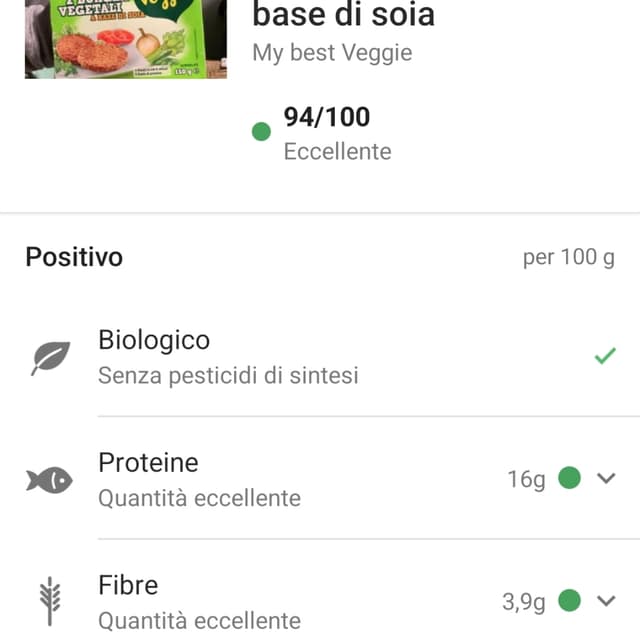Tap the 94/100 score text
The width and height of the screenshot is (640, 640).
click(327, 117)
